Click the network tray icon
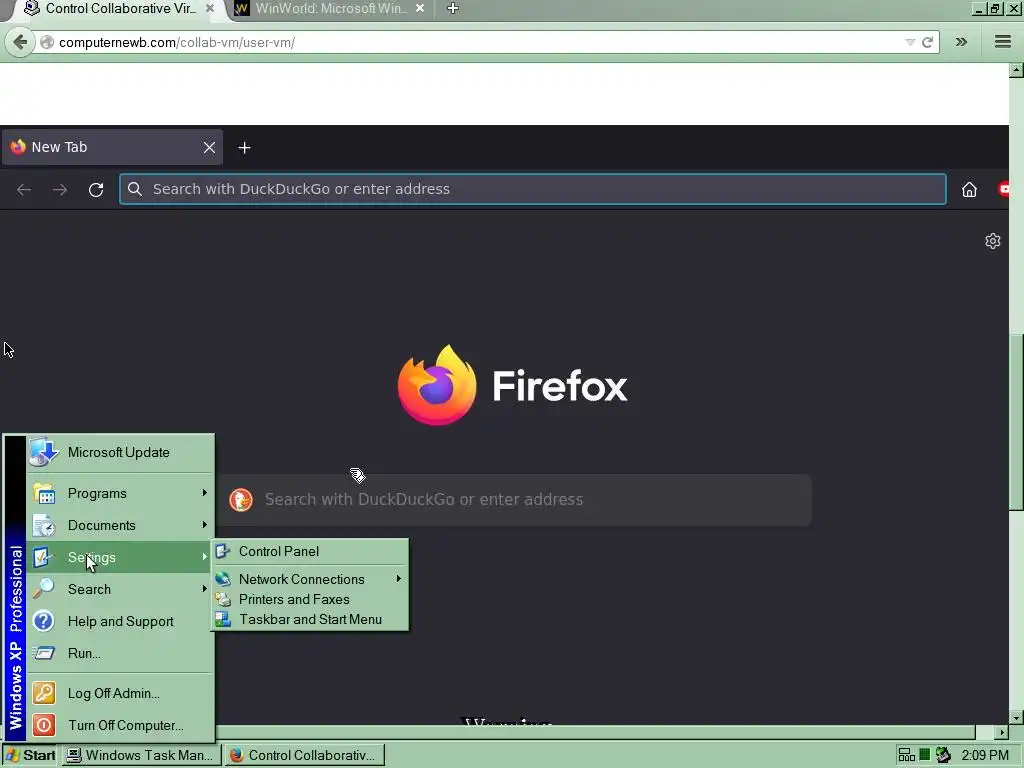1024x768 pixels. point(906,756)
